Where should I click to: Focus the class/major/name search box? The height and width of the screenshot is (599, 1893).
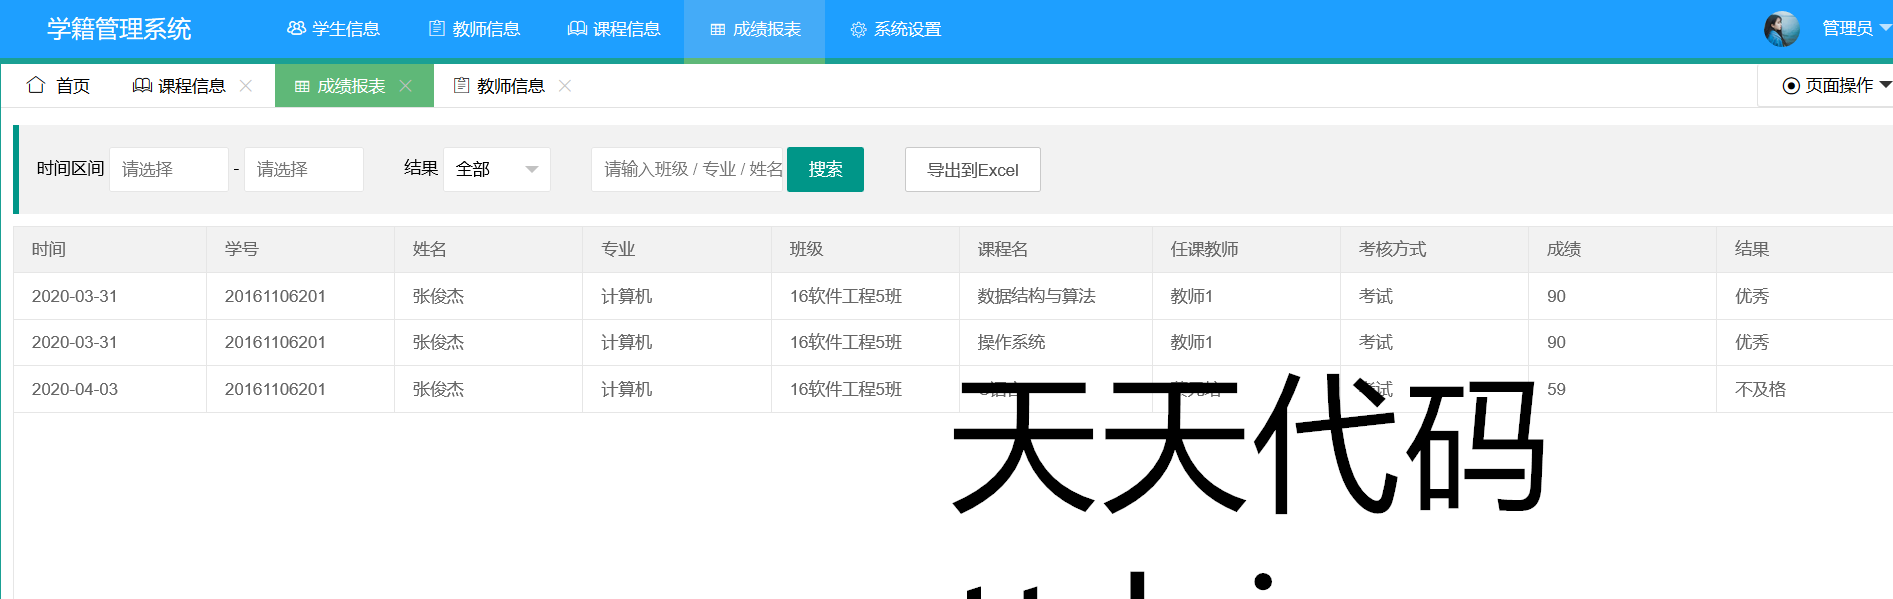pos(689,170)
